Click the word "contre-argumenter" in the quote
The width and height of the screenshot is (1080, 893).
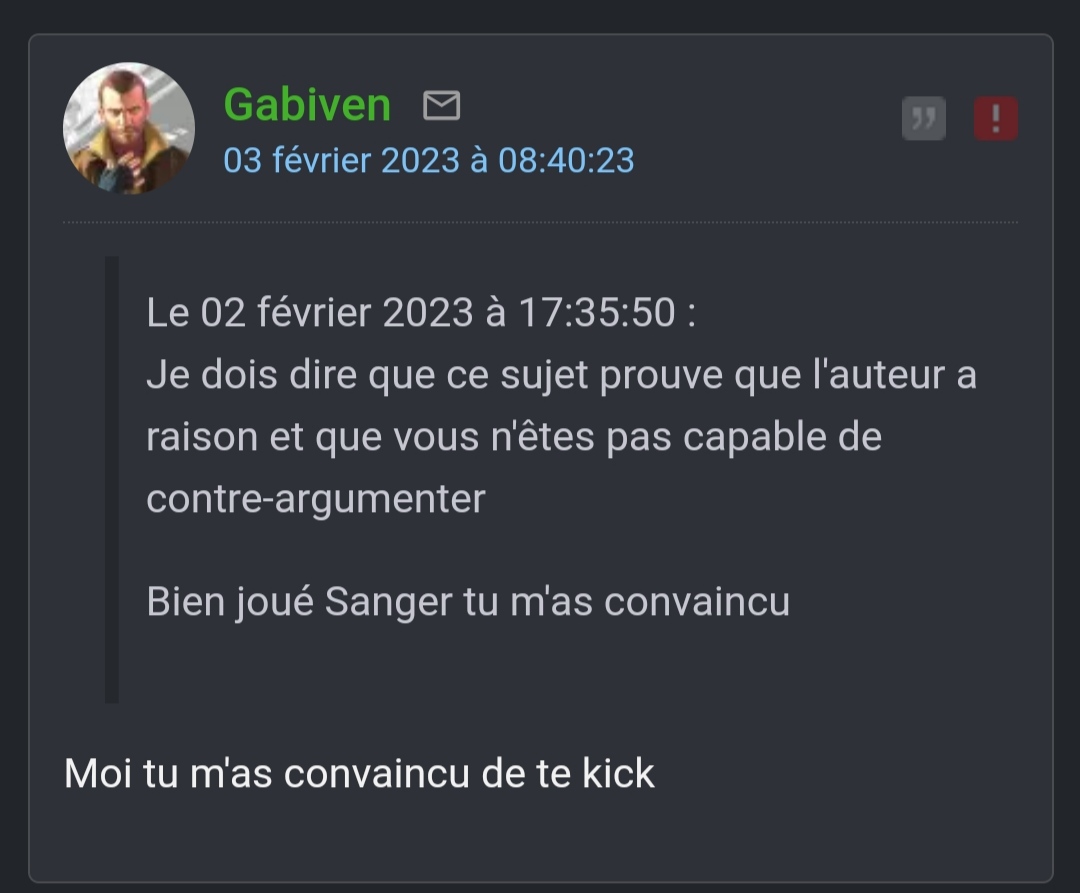coord(315,498)
